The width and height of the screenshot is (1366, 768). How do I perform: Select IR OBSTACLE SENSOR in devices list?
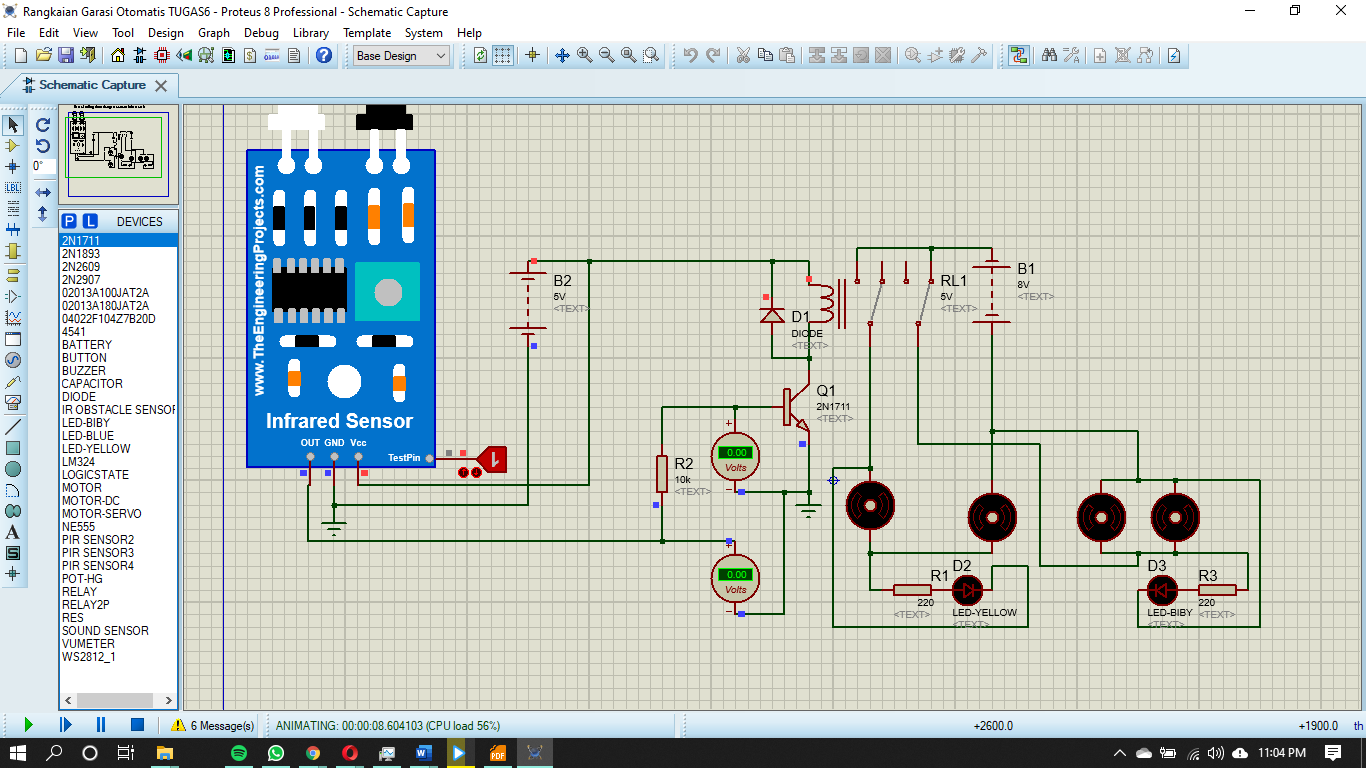point(118,410)
